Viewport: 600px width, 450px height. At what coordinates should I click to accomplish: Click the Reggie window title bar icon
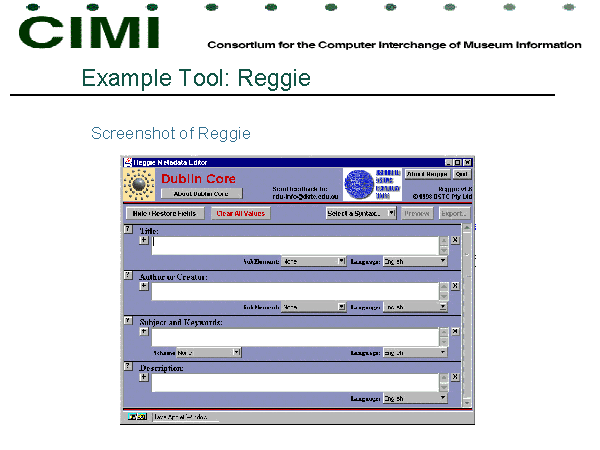click(x=127, y=162)
